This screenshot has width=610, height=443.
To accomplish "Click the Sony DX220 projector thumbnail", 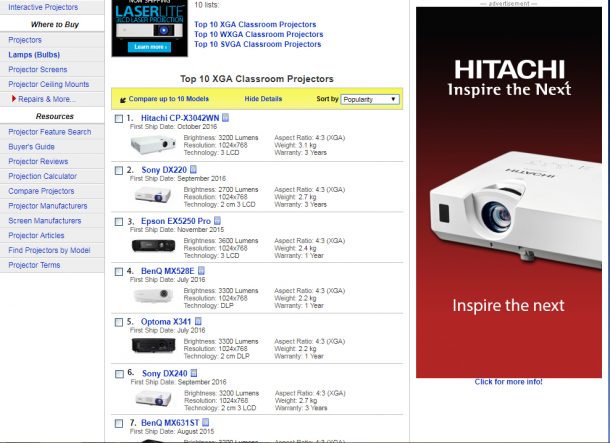I will click(x=151, y=194).
